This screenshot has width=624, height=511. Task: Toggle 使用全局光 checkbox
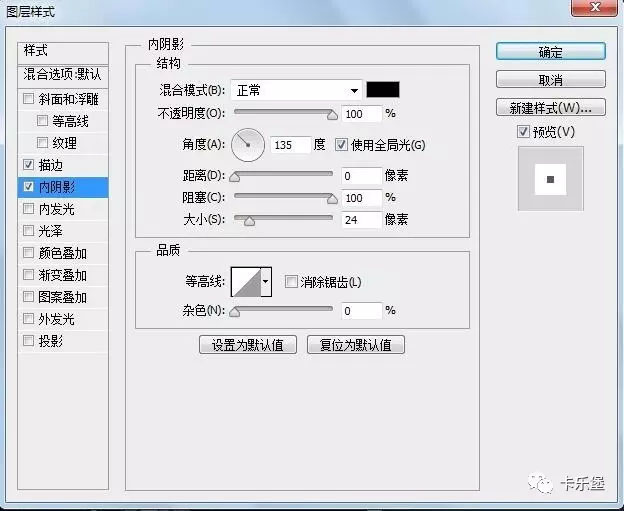click(341, 144)
